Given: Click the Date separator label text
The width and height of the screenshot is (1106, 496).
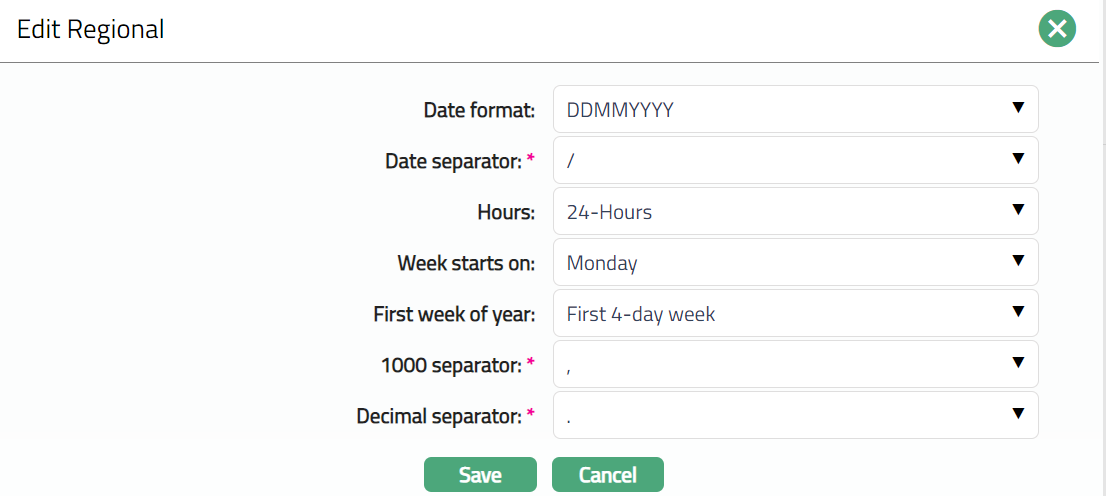Looking at the screenshot, I should pyautogui.click(x=452, y=161).
